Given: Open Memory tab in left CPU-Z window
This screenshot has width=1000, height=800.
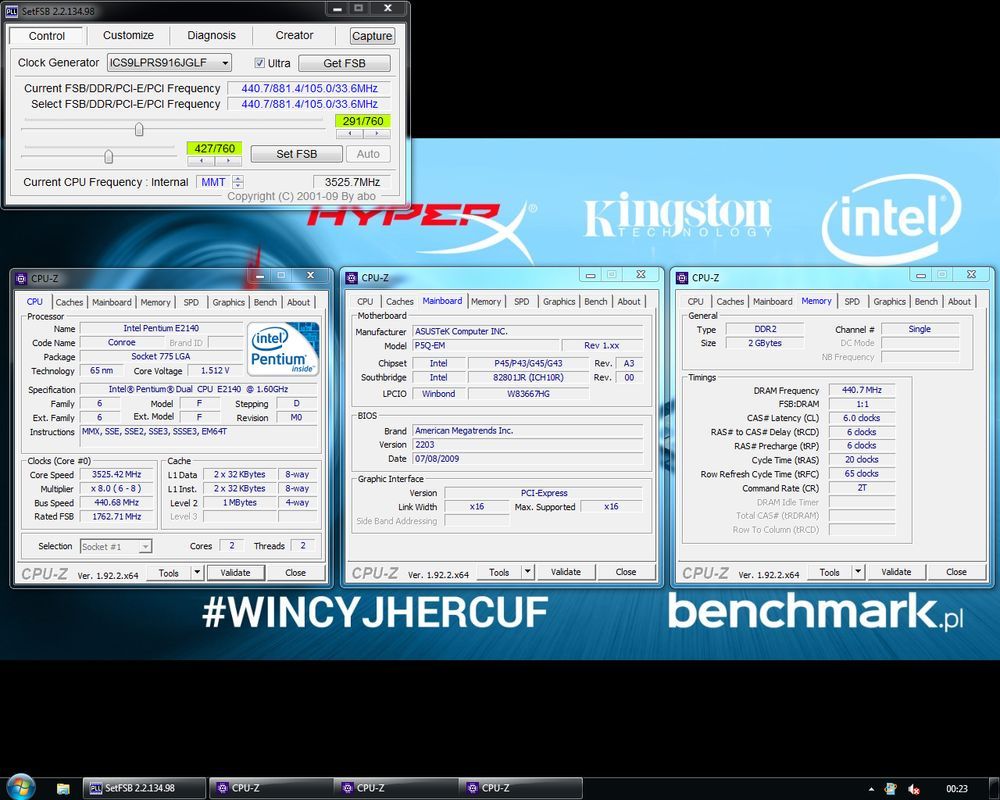Looking at the screenshot, I should pyautogui.click(x=155, y=302).
